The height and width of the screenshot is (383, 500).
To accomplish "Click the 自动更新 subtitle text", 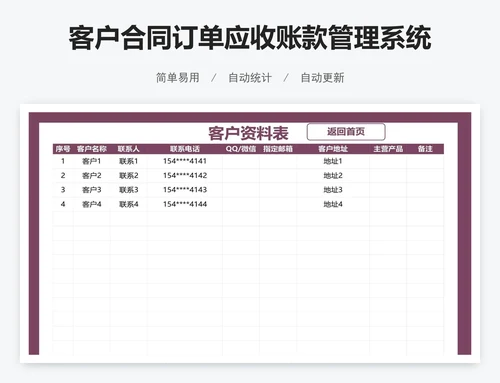I will tap(322, 78).
